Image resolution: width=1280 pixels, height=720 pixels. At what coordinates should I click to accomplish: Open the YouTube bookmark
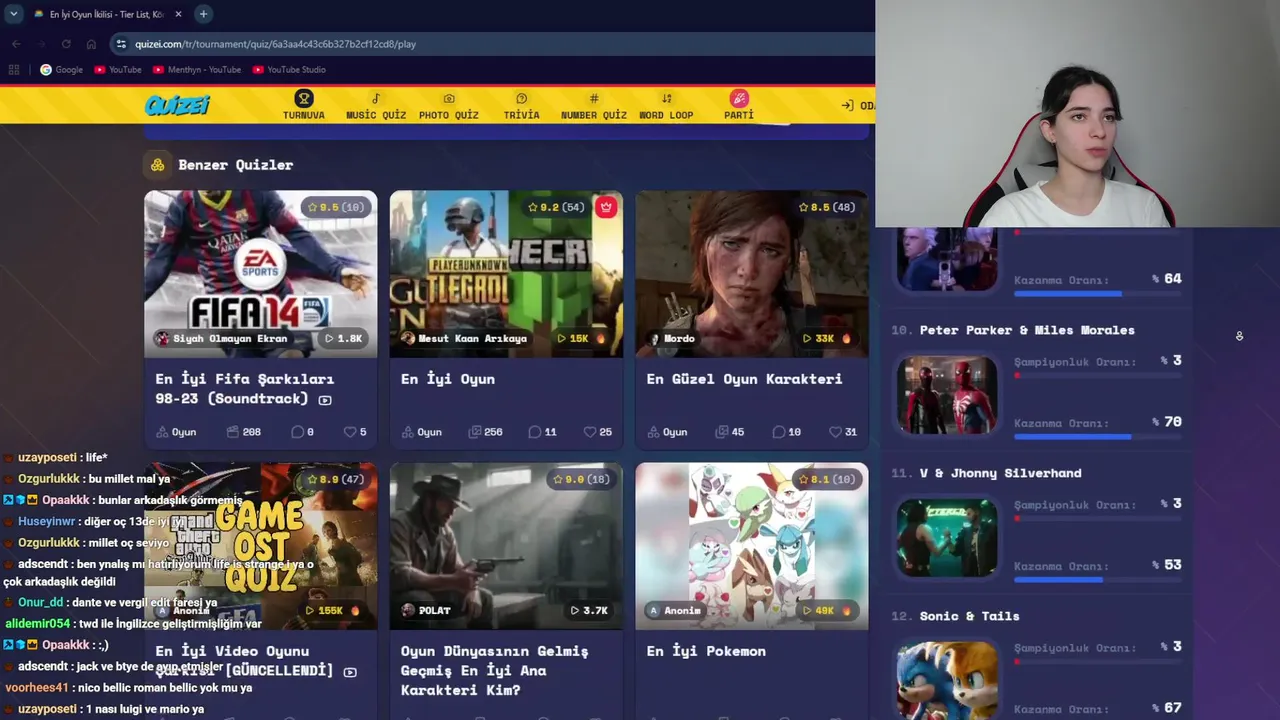[x=118, y=70]
